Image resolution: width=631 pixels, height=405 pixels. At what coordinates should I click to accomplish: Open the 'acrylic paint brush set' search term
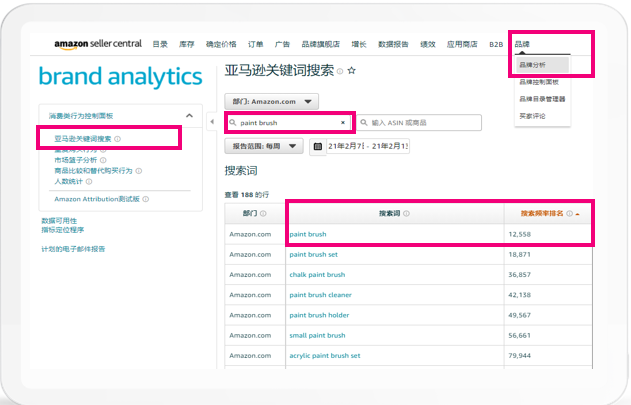tap(325, 355)
